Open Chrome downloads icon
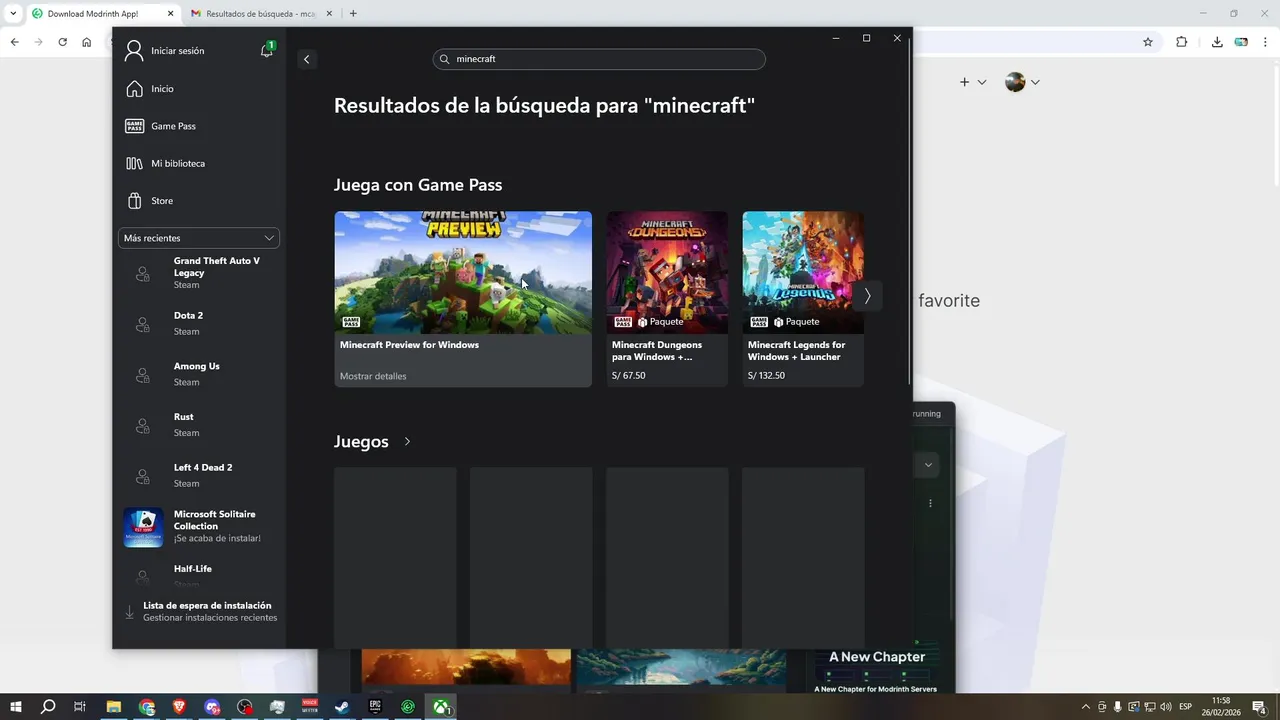 point(1217,42)
